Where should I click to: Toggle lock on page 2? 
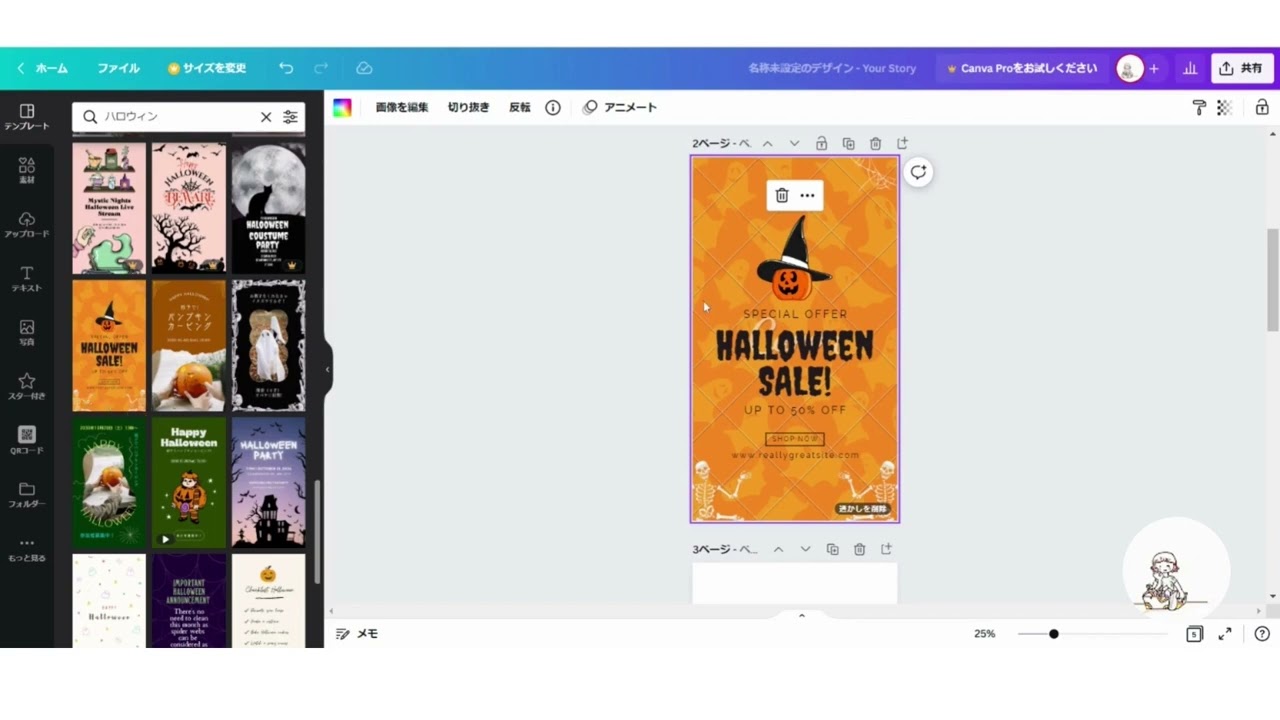(x=821, y=143)
